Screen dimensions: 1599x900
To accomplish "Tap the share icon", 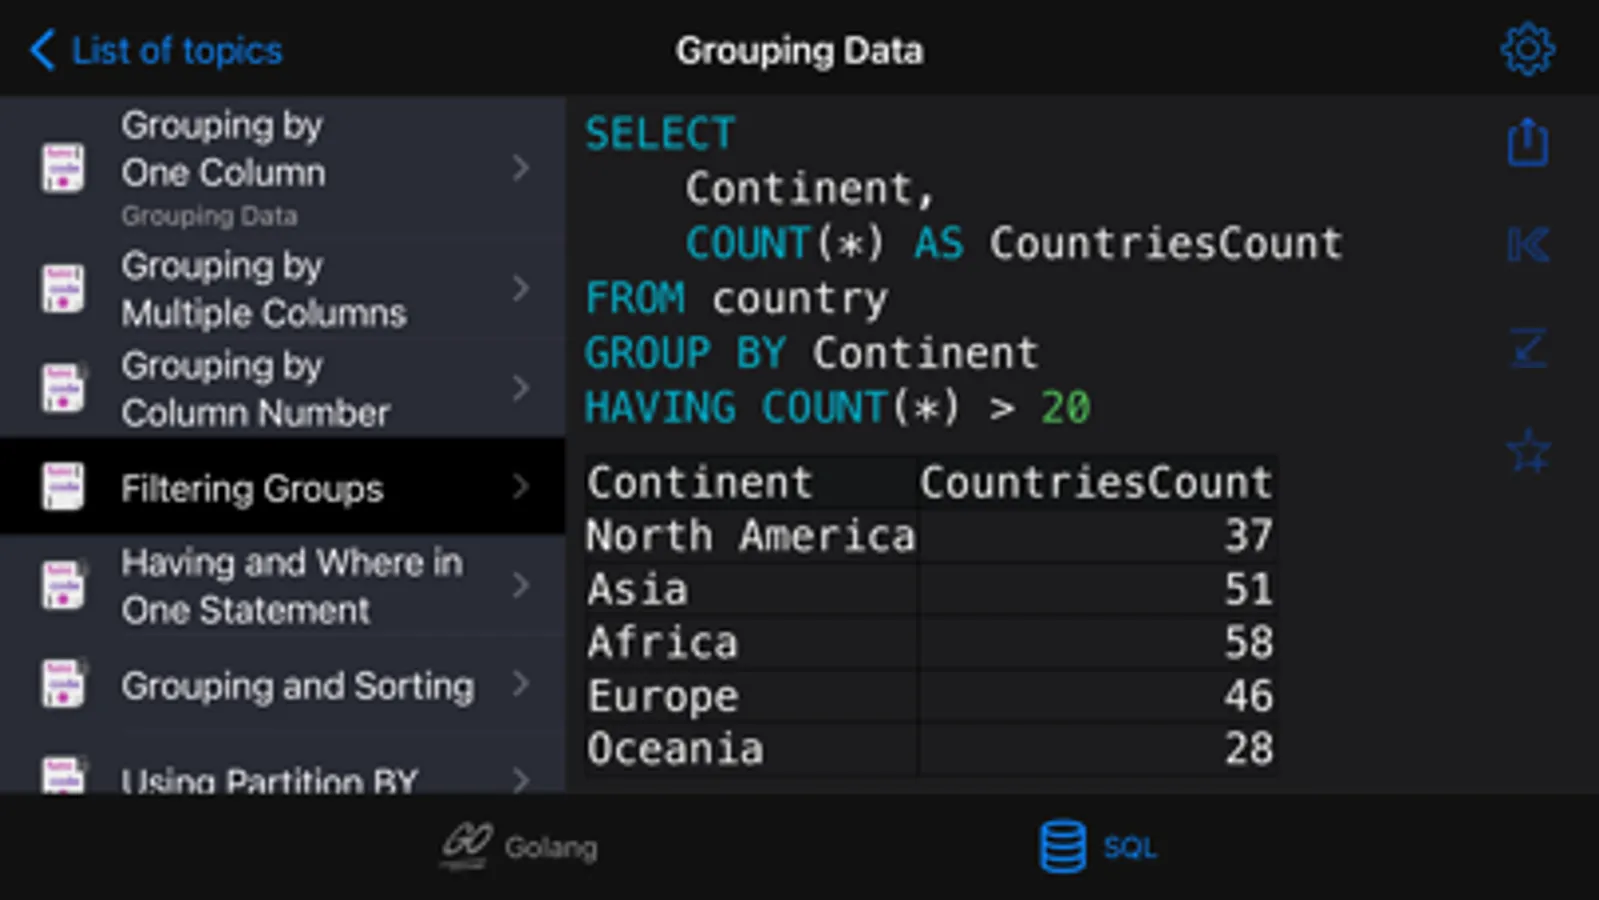I will (x=1527, y=142).
